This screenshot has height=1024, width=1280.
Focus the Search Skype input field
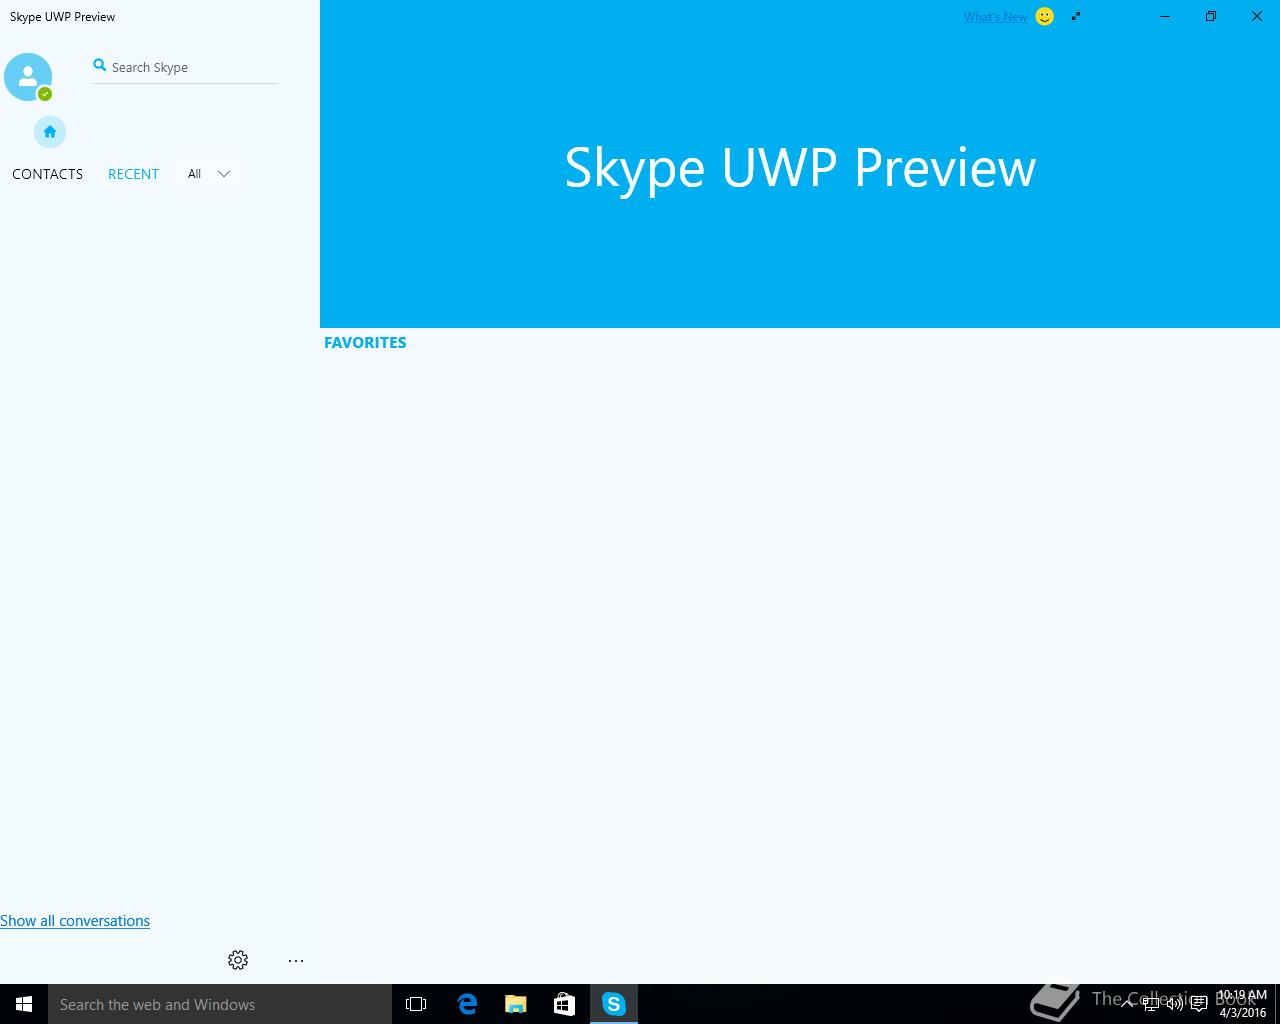185,67
